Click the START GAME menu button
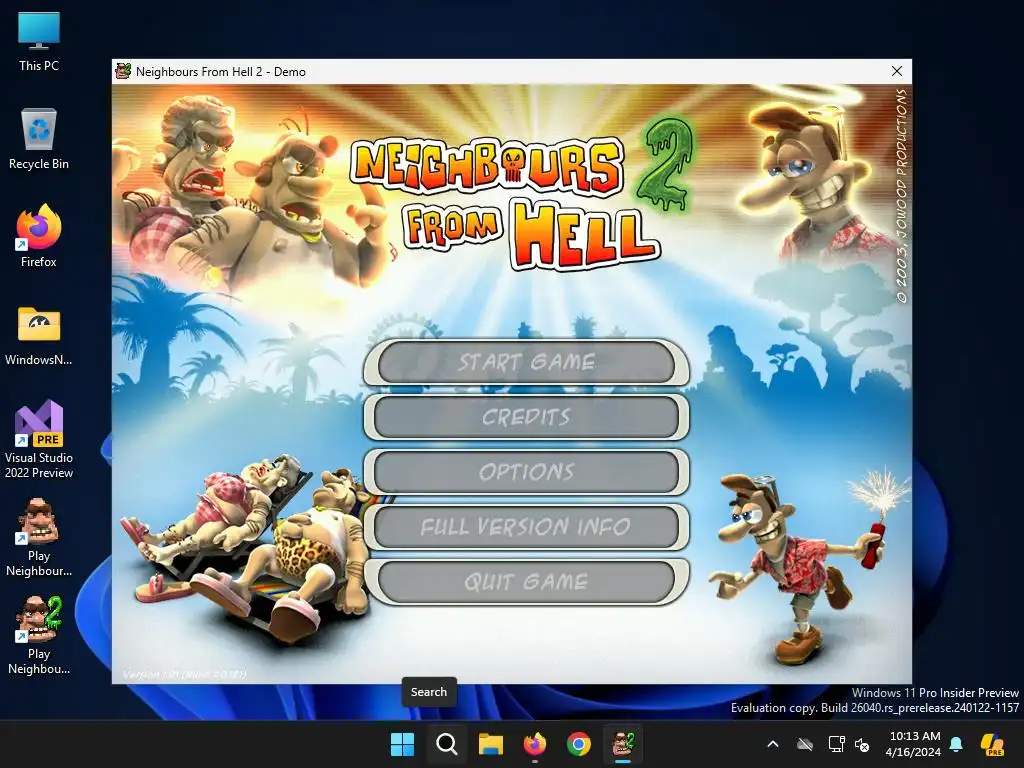The height and width of the screenshot is (768, 1024). coord(526,362)
